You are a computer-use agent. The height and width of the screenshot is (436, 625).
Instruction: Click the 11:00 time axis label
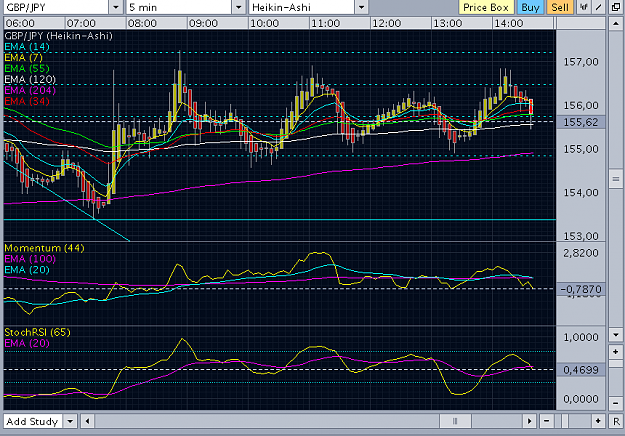coord(326,23)
